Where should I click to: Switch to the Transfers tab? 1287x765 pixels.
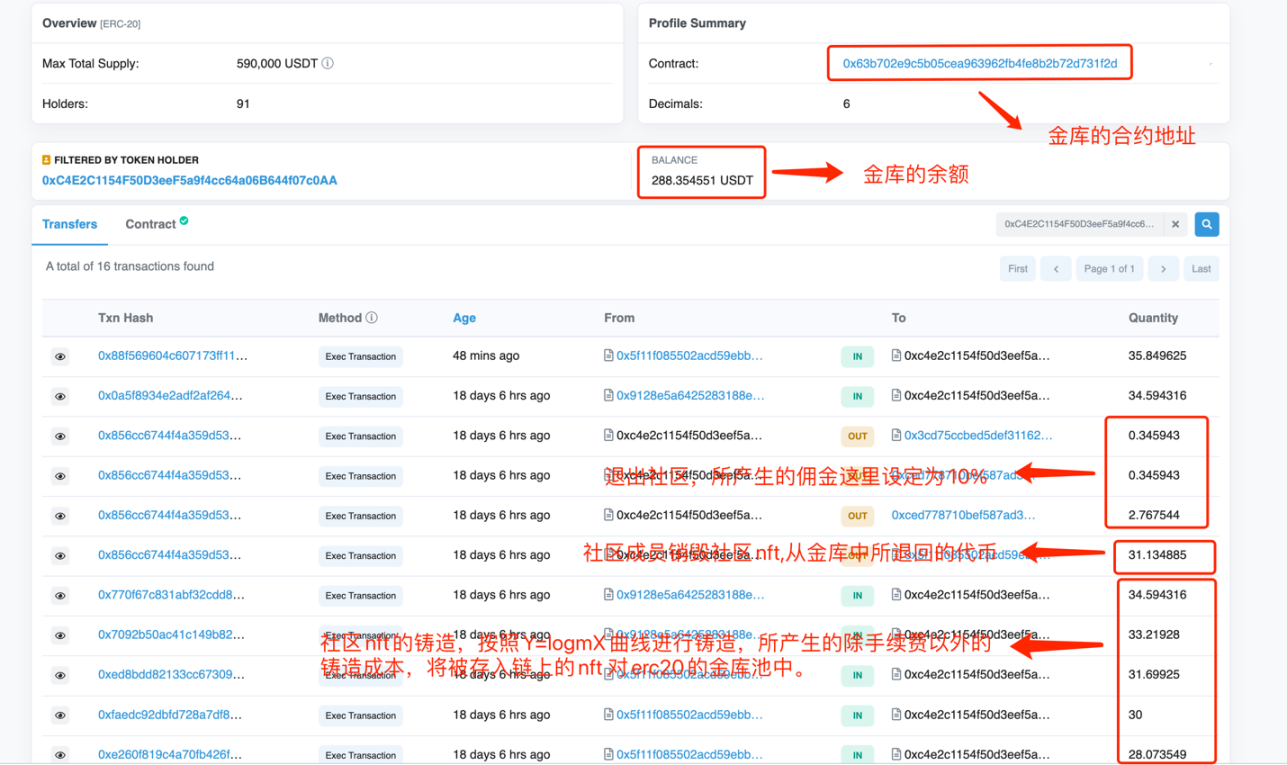tap(69, 224)
